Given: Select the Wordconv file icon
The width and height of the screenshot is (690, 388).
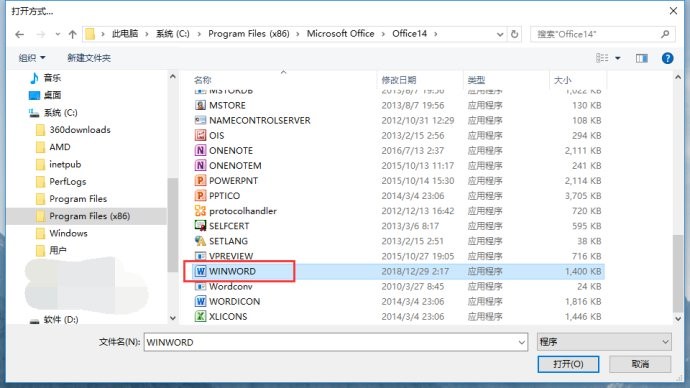Looking at the screenshot, I should pyautogui.click(x=200, y=286).
